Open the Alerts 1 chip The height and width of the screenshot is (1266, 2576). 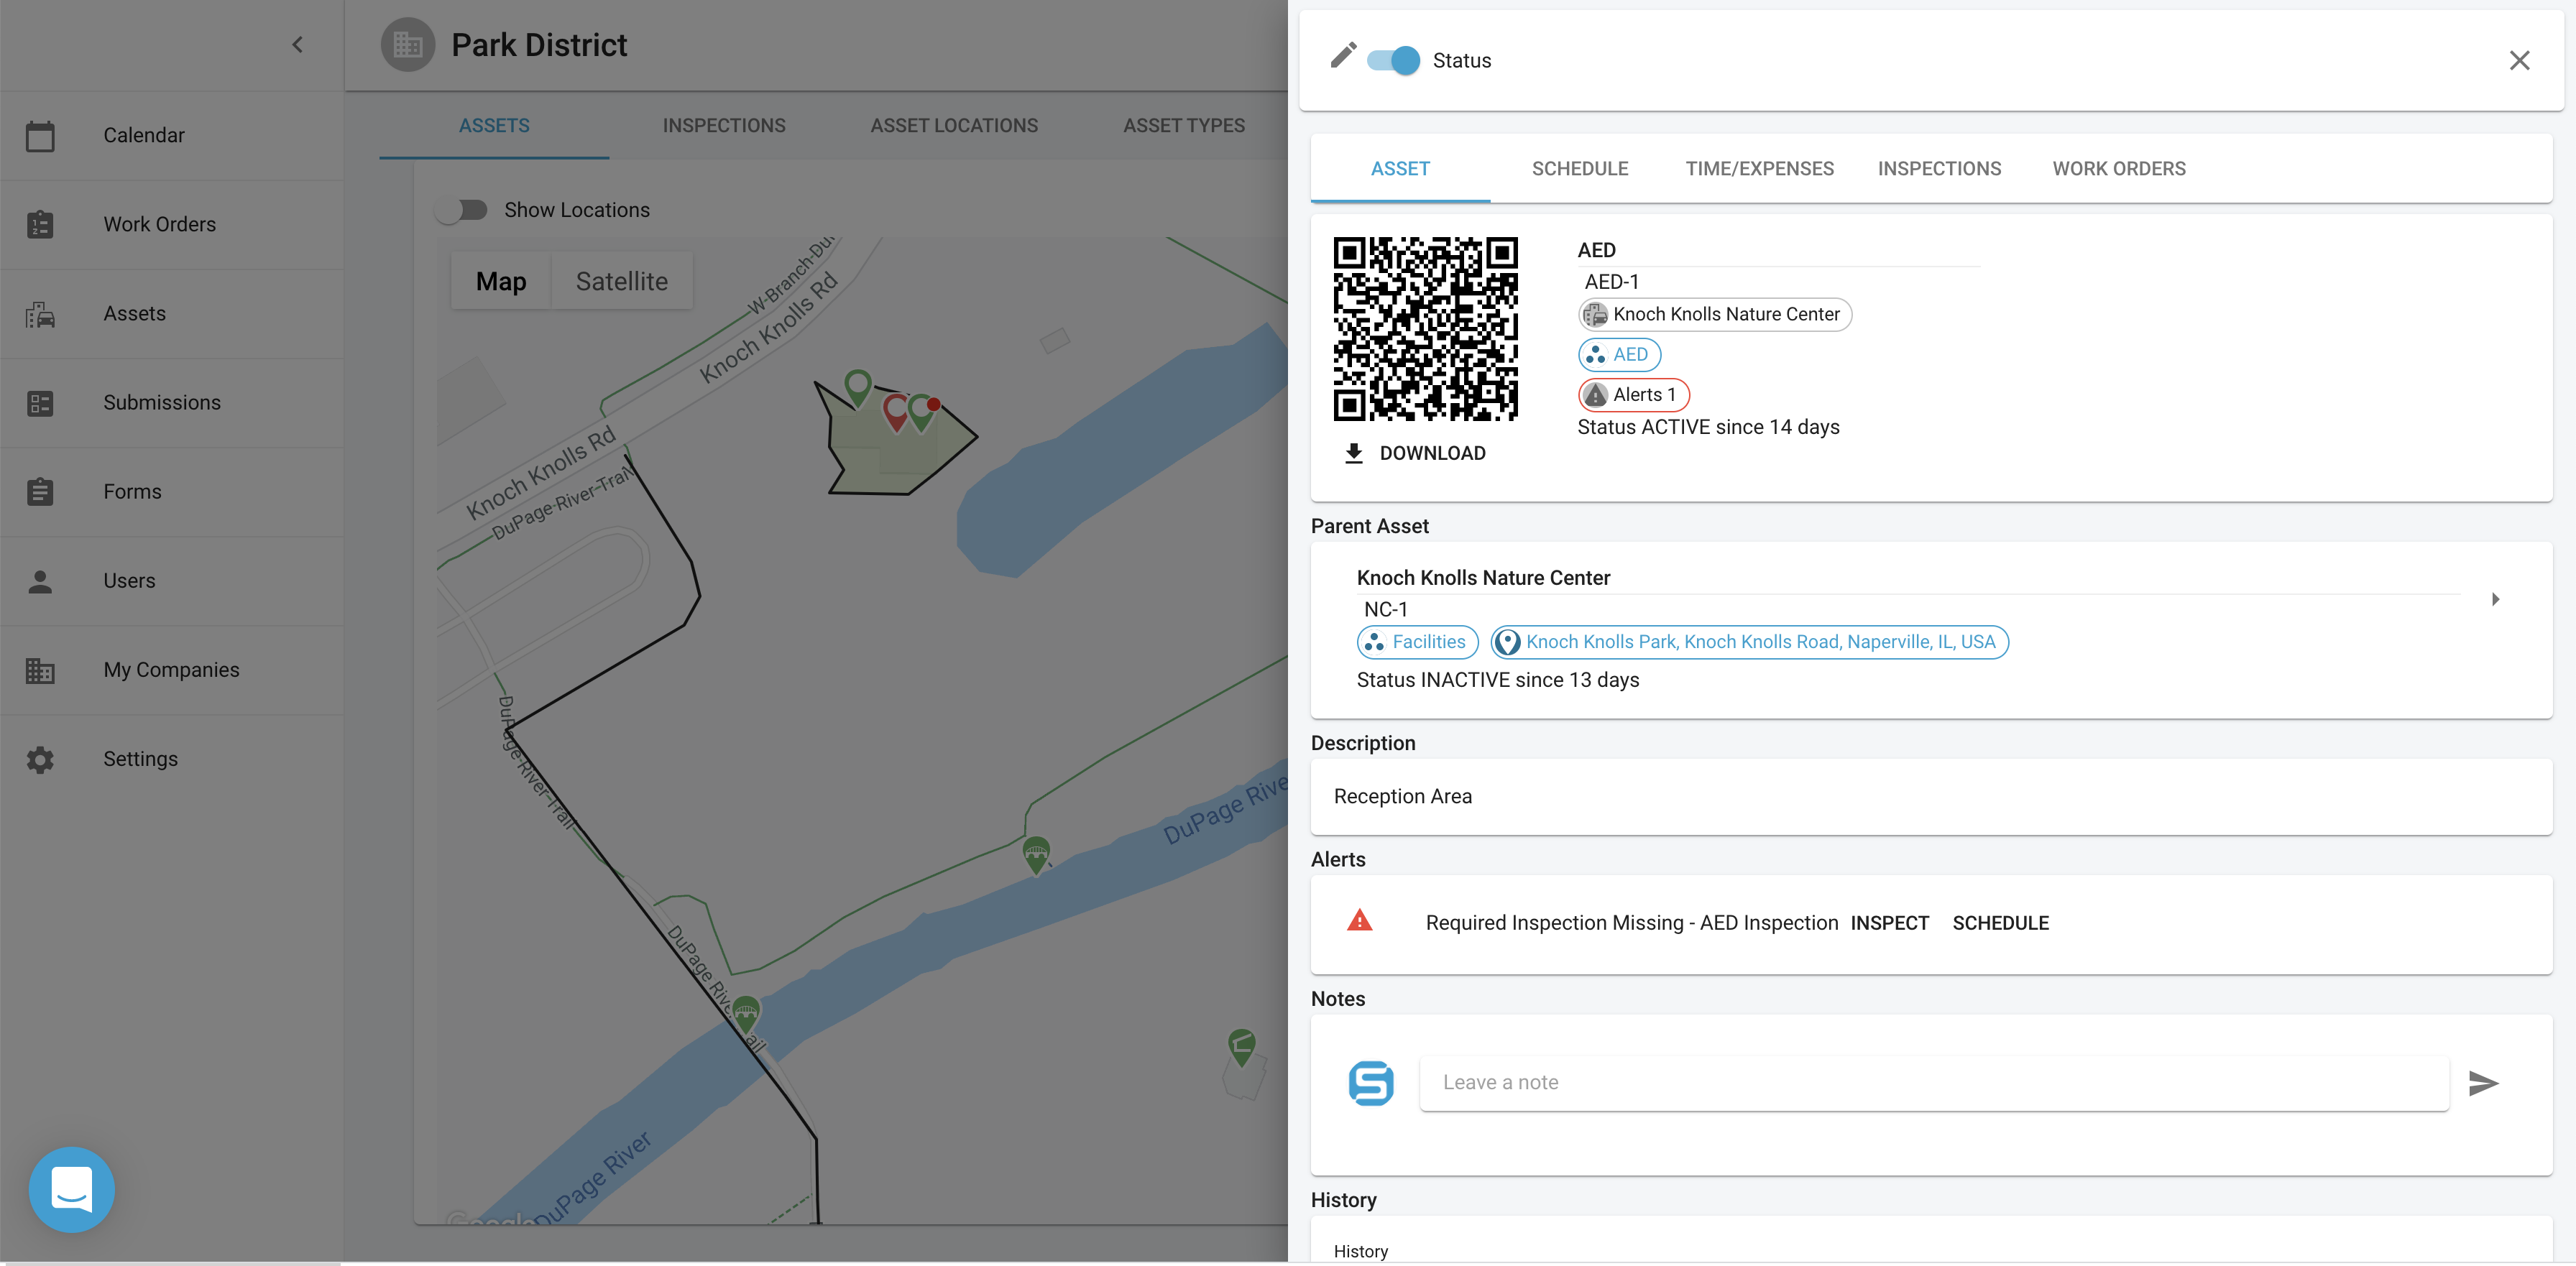tap(1633, 395)
